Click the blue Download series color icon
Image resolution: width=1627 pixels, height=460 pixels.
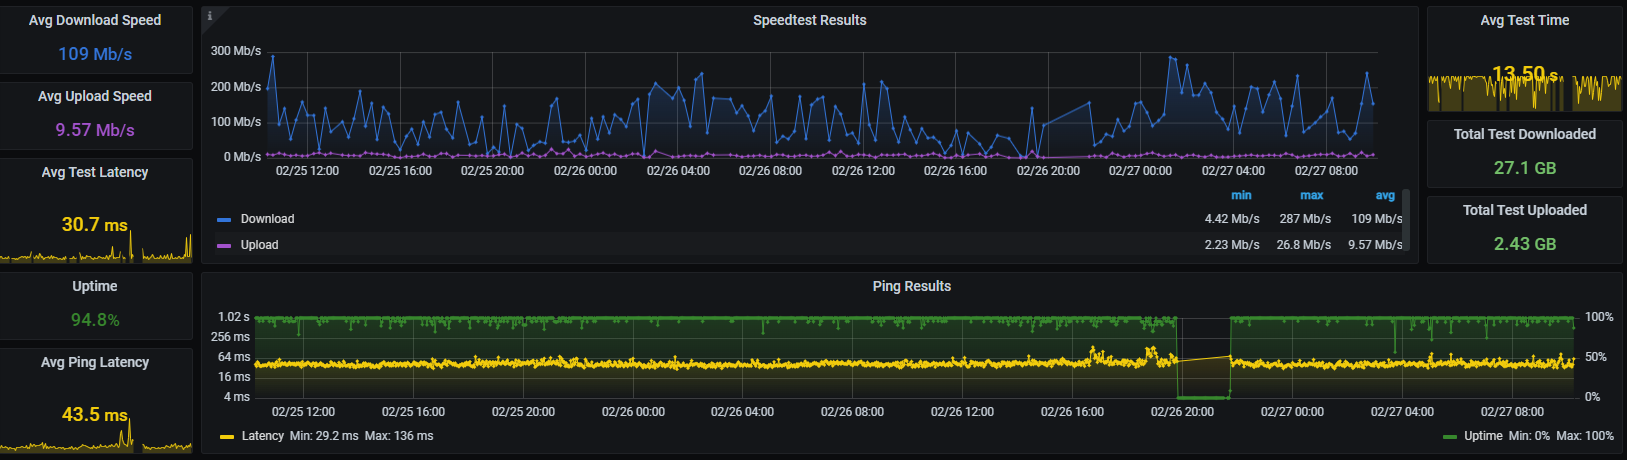224,219
